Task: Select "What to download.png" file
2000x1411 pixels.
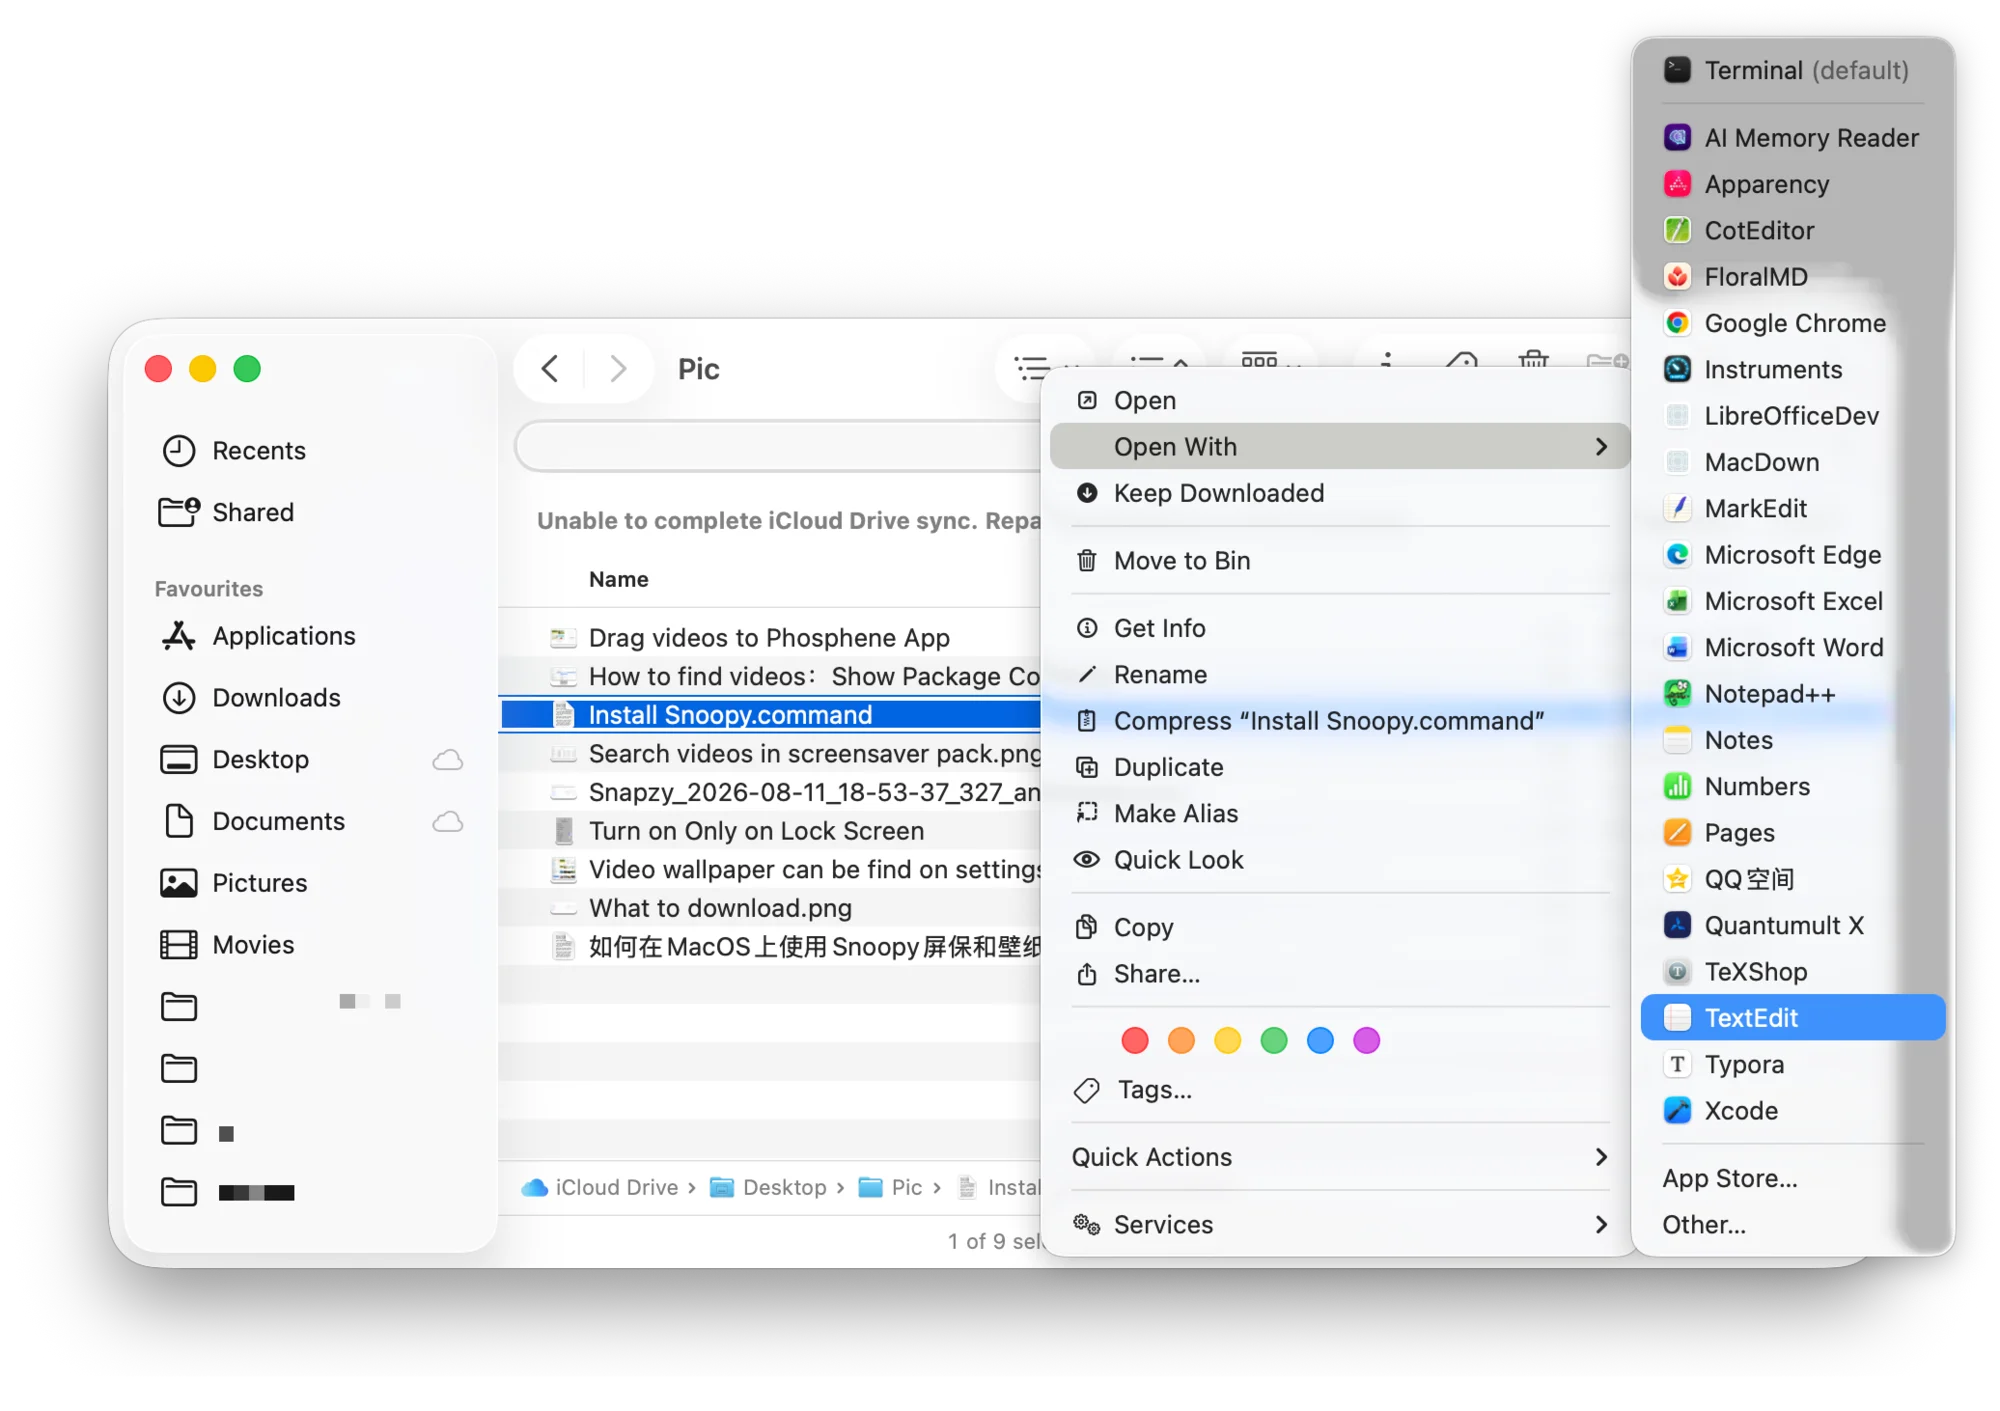Action: click(x=770, y=908)
